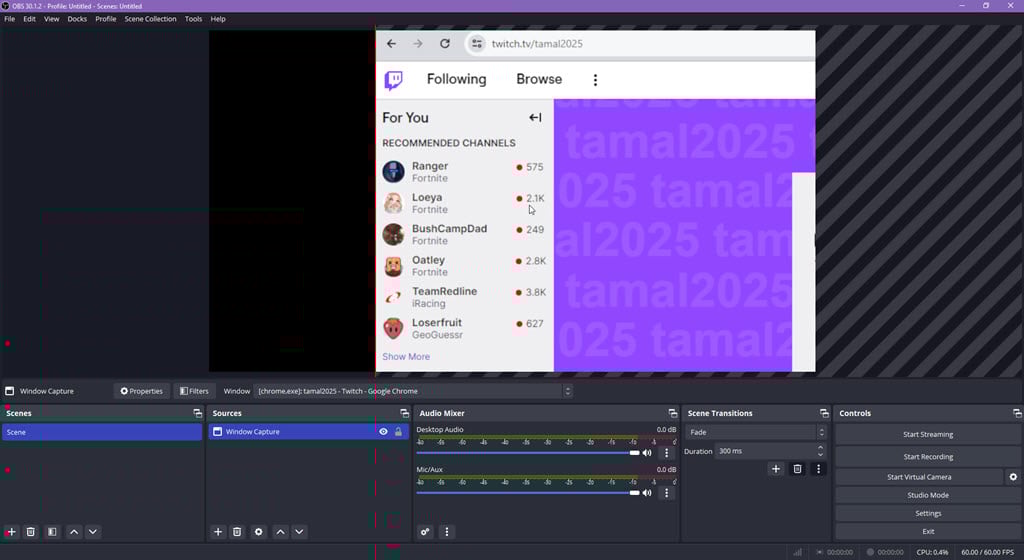Open Audio Mixer options menu at bottom

[x=447, y=532]
